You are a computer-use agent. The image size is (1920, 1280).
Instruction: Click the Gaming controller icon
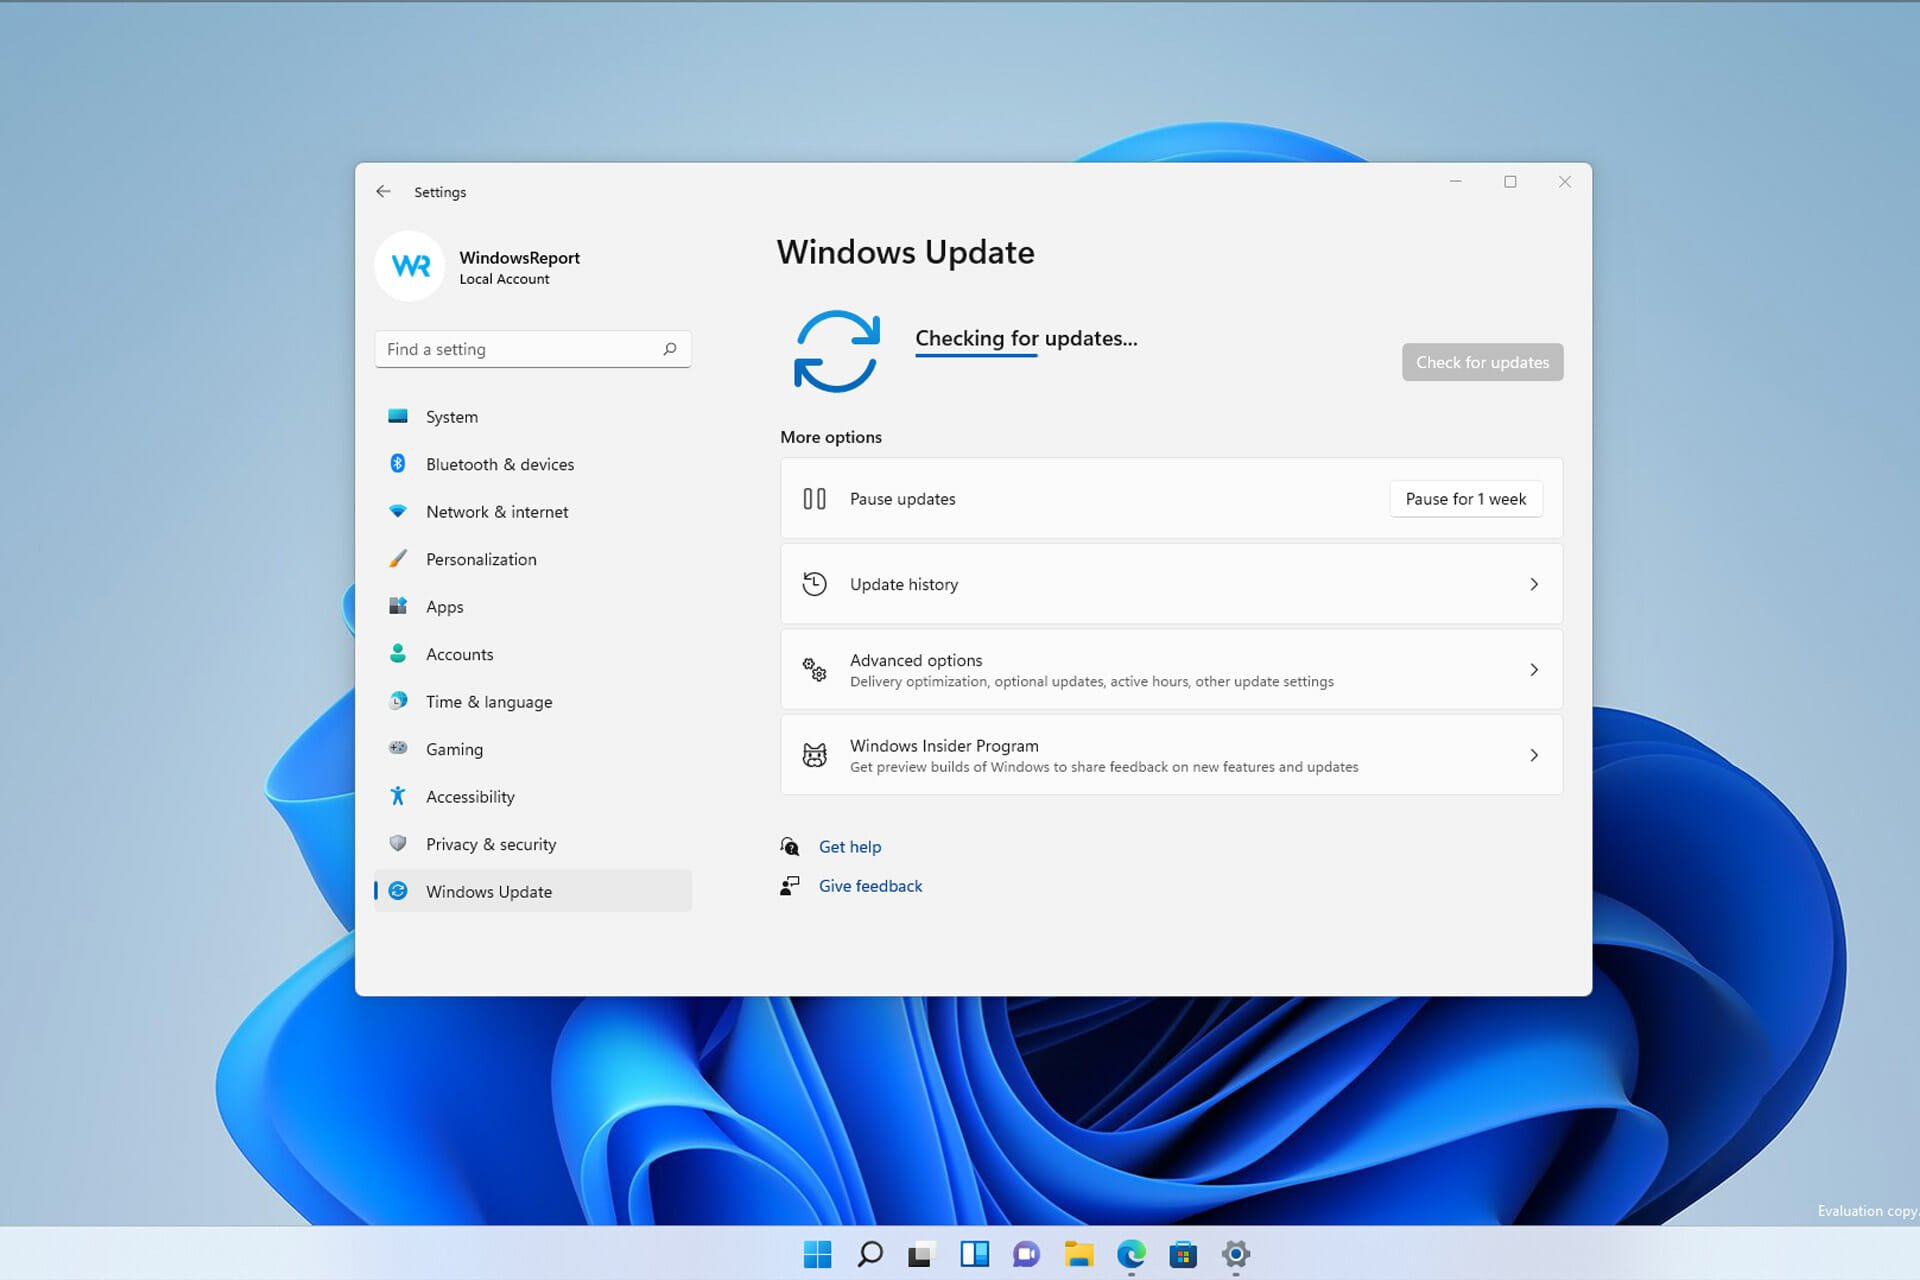[398, 748]
